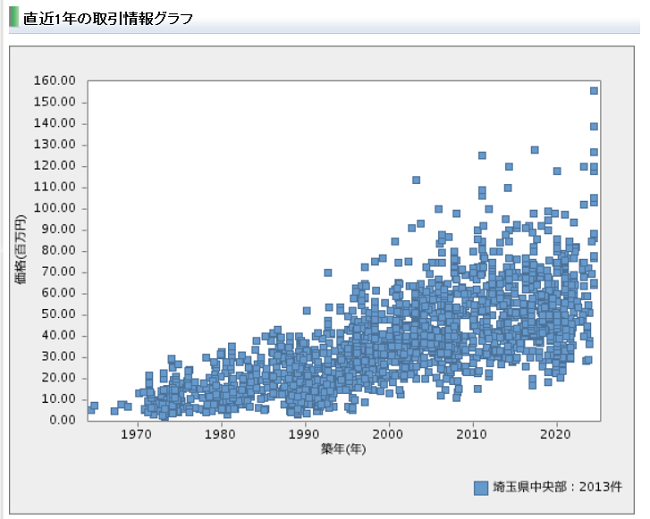Select the leftmost data point before 1970
Viewport: 650px width, 519px height.
[x=91, y=410]
